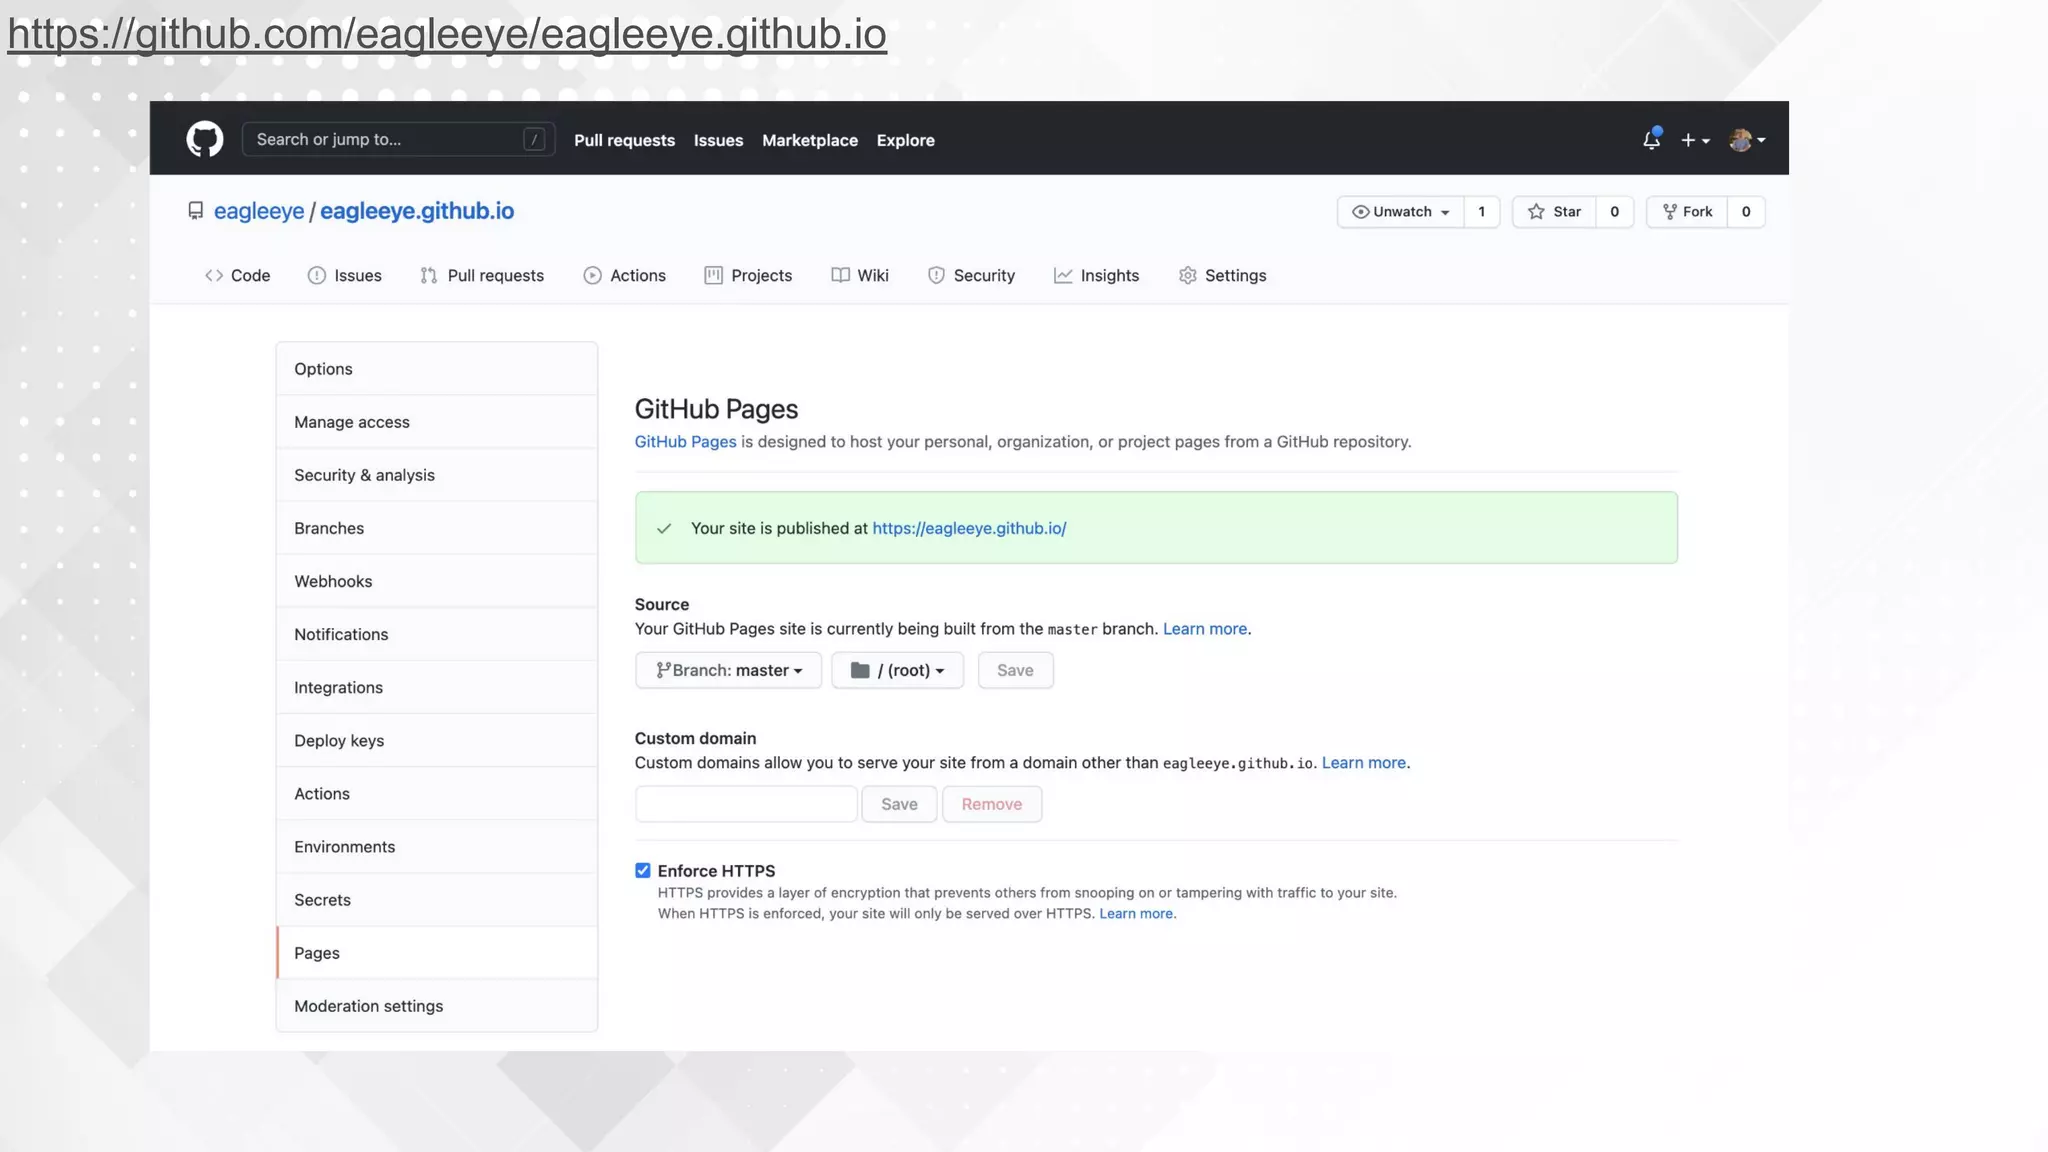The width and height of the screenshot is (2048, 1152).
Task: Click the slash shortcut key icon
Action: point(534,139)
